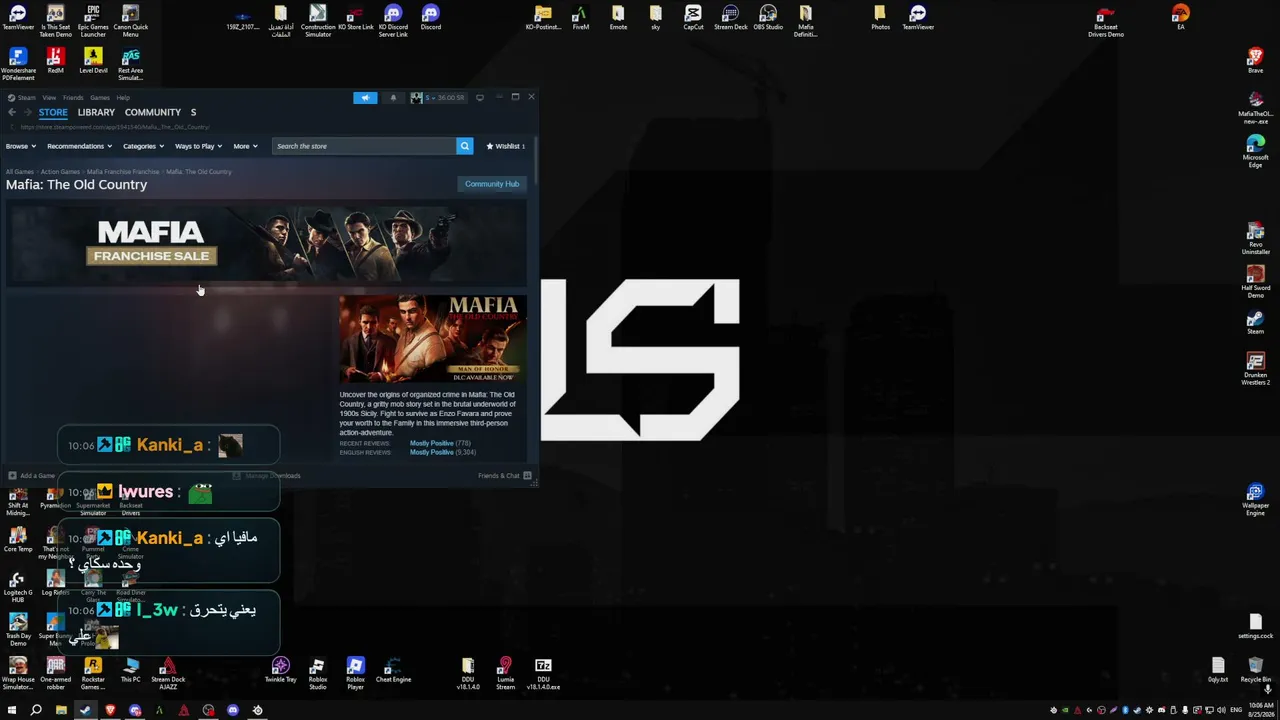Click the Mafia: The Old Country capsule image

pyautogui.click(x=433, y=338)
